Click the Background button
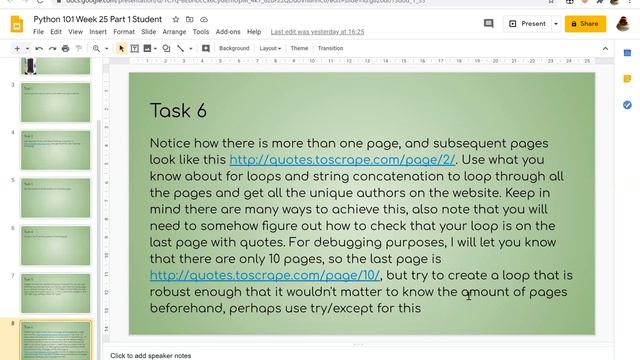Screen dimensions: 640x360 [234, 48]
